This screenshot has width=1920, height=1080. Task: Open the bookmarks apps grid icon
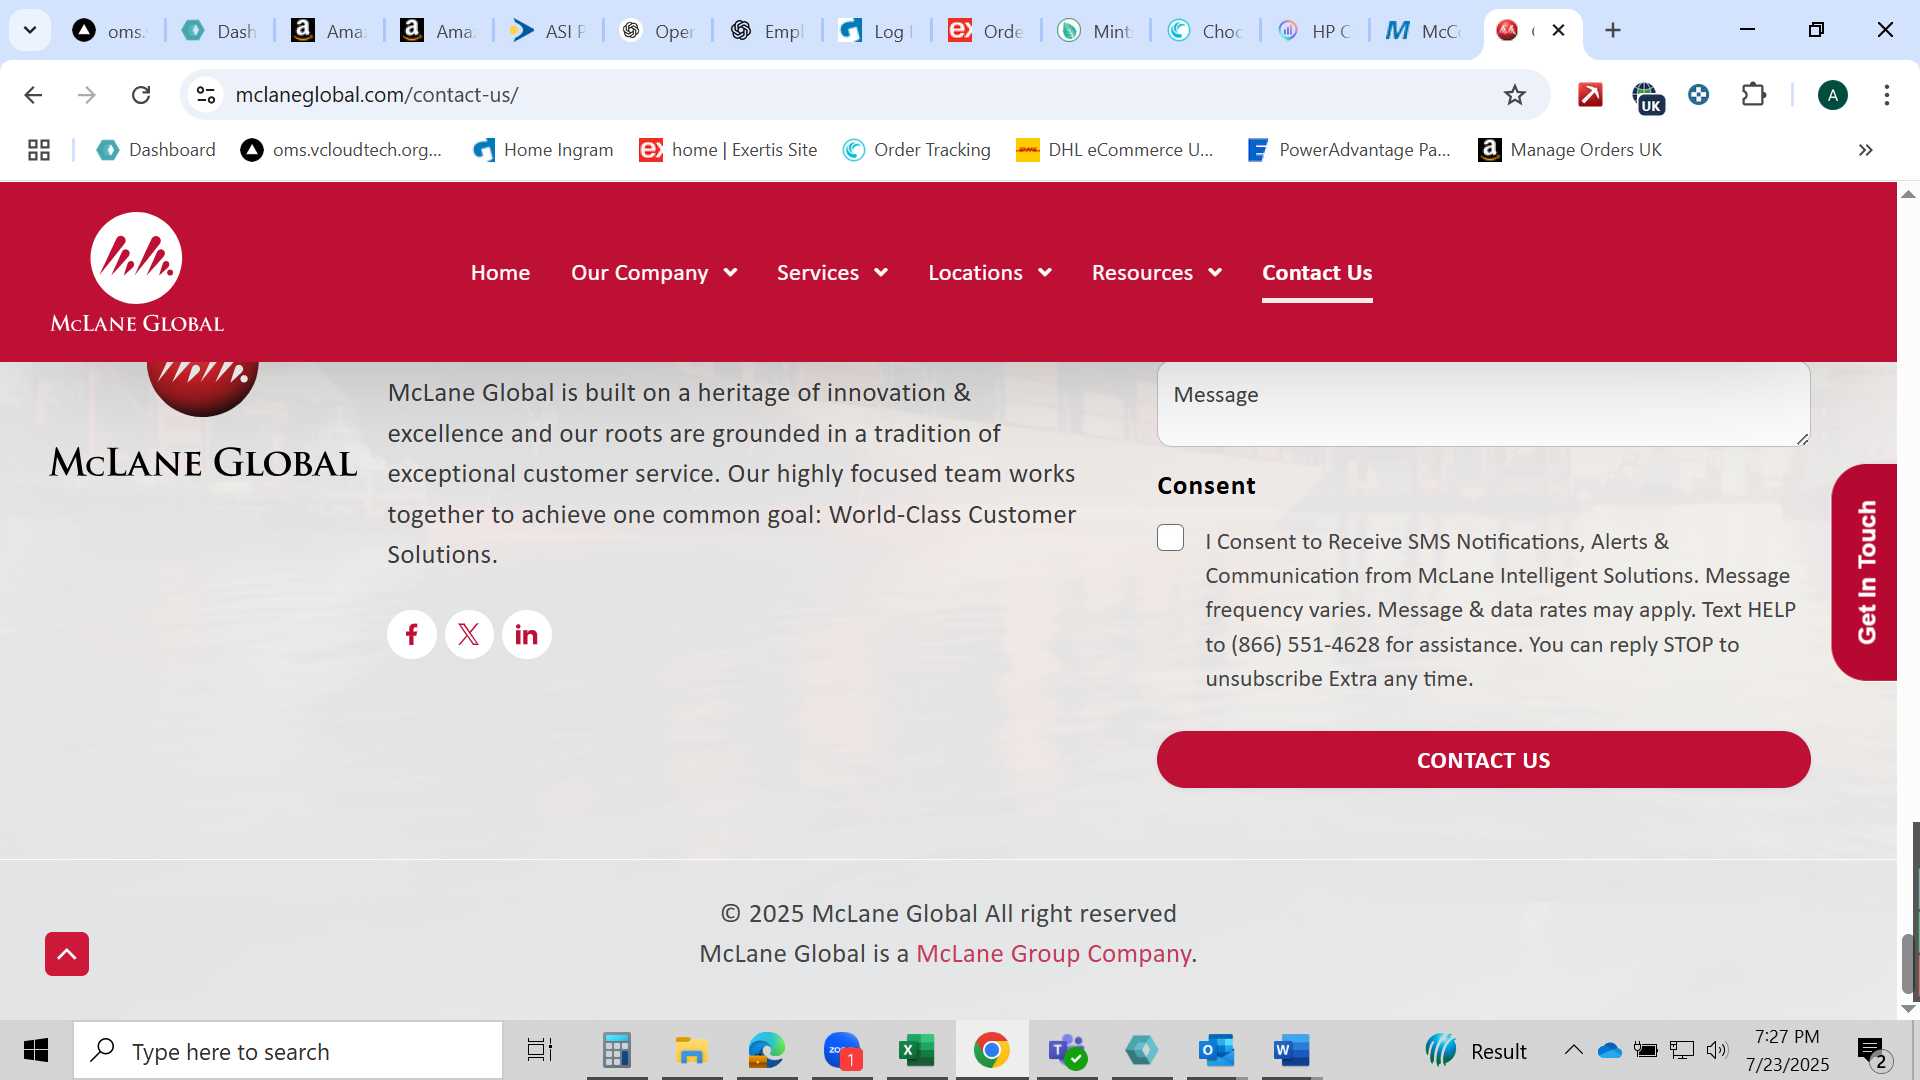point(39,150)
